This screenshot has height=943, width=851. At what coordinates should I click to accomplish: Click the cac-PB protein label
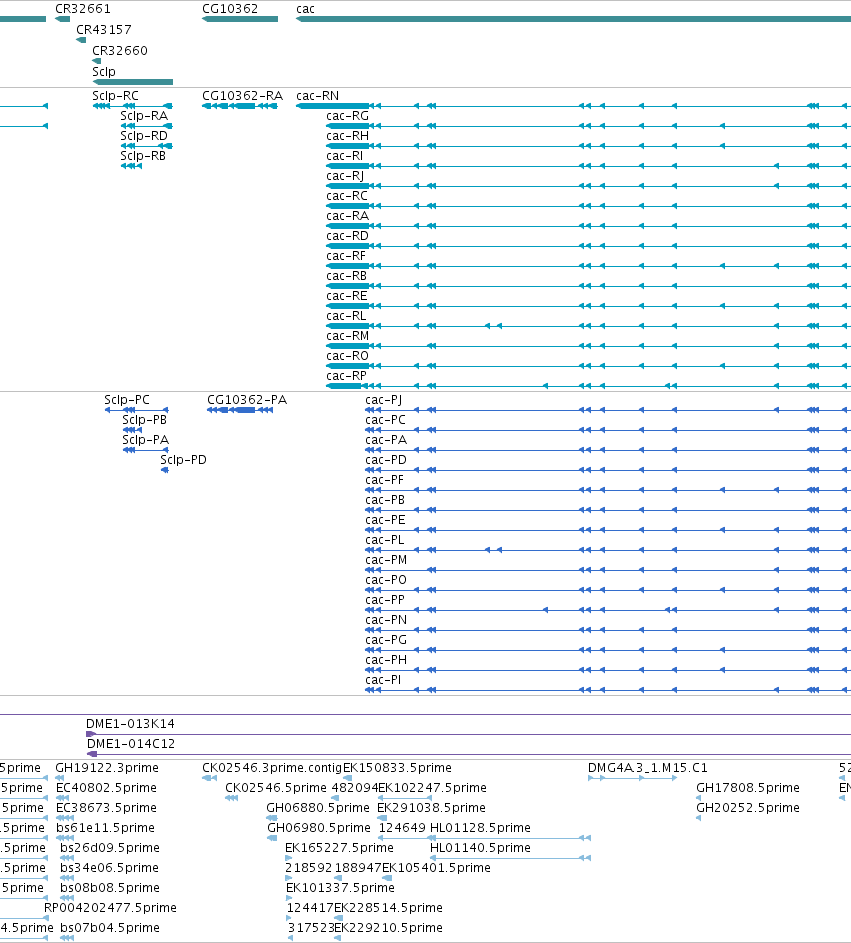[386, 499]
